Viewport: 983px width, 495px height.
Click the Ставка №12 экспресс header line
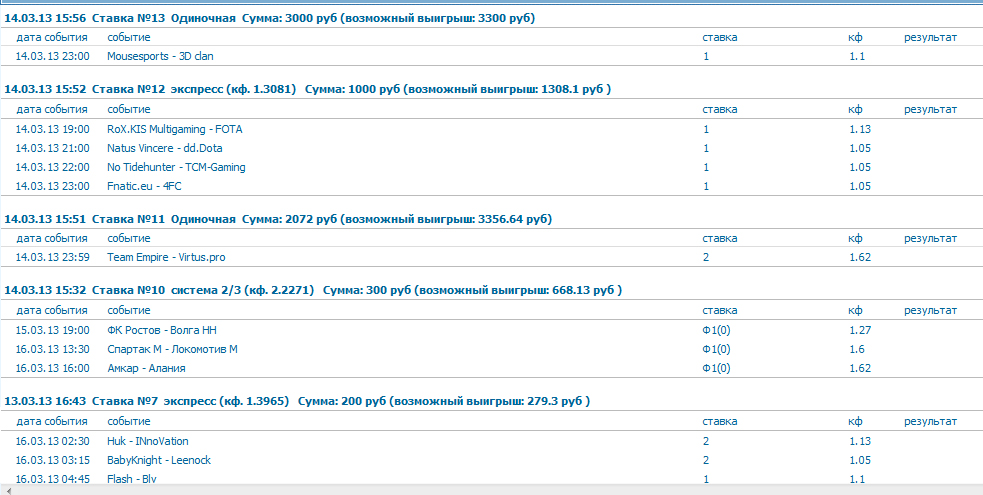pyautogui.click(x=308, y=89)
